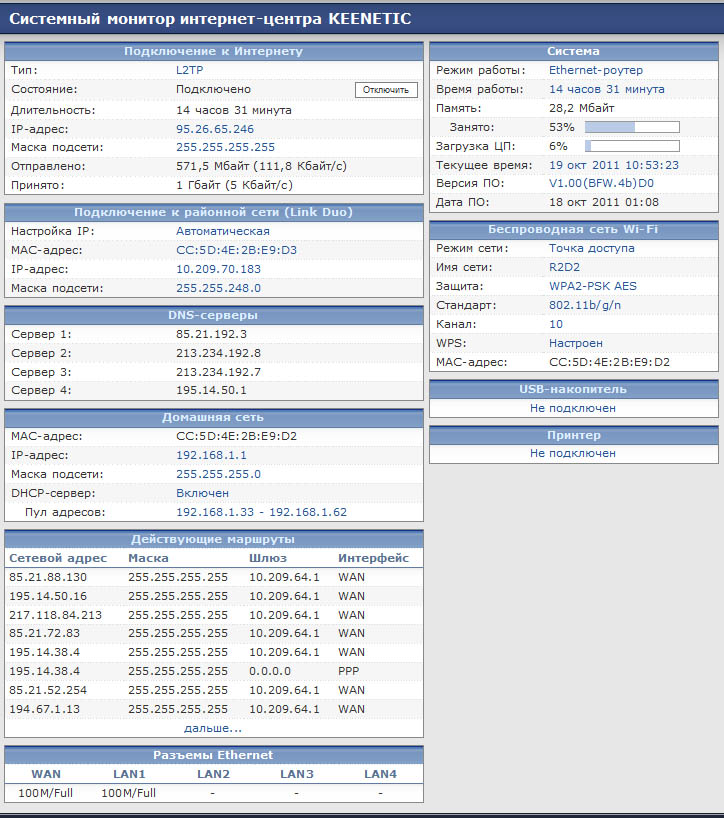Click the 192.168.1.33 - 192.168.1.62 address pool link

[x=261, y=512]
